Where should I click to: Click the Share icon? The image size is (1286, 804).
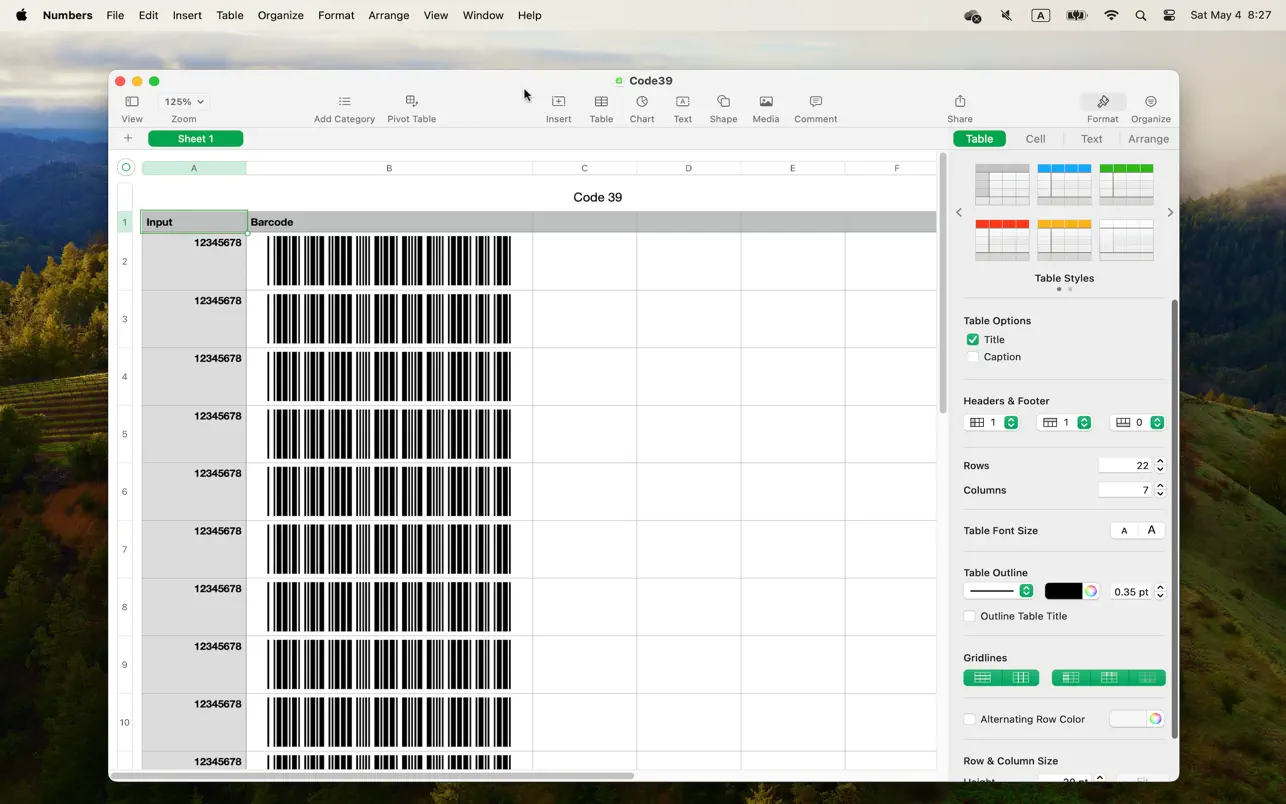pos(958,102)
